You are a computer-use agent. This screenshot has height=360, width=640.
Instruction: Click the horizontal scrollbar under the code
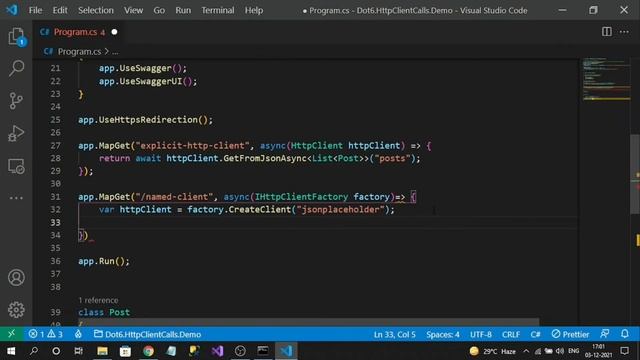[x=308, y=322]
